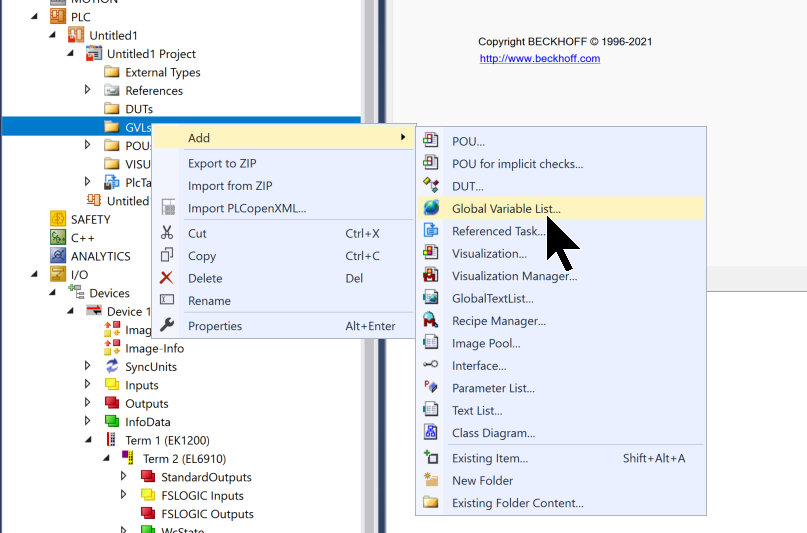Image resolution: width=807 pixels, height=533 pixels.
Task: Click the ANALYTICS node icon
Action: [x=58, y=256]
